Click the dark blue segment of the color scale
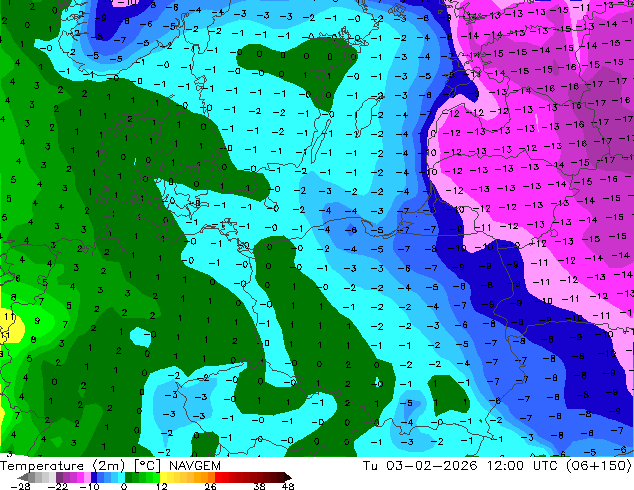 tap(94, 477)
